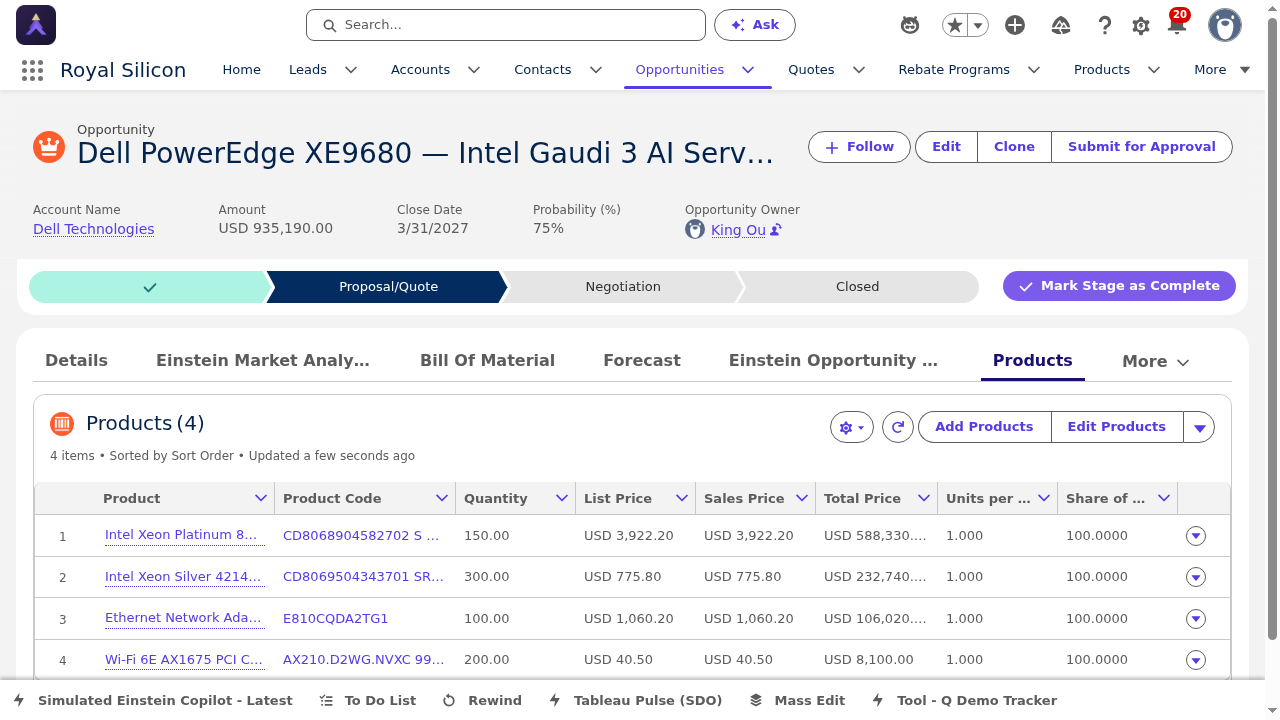Viewport: 1280px width, 720px height.
Task: Expand the Rebate Programs navigation chevron
Action: [x=1034, y=70]
